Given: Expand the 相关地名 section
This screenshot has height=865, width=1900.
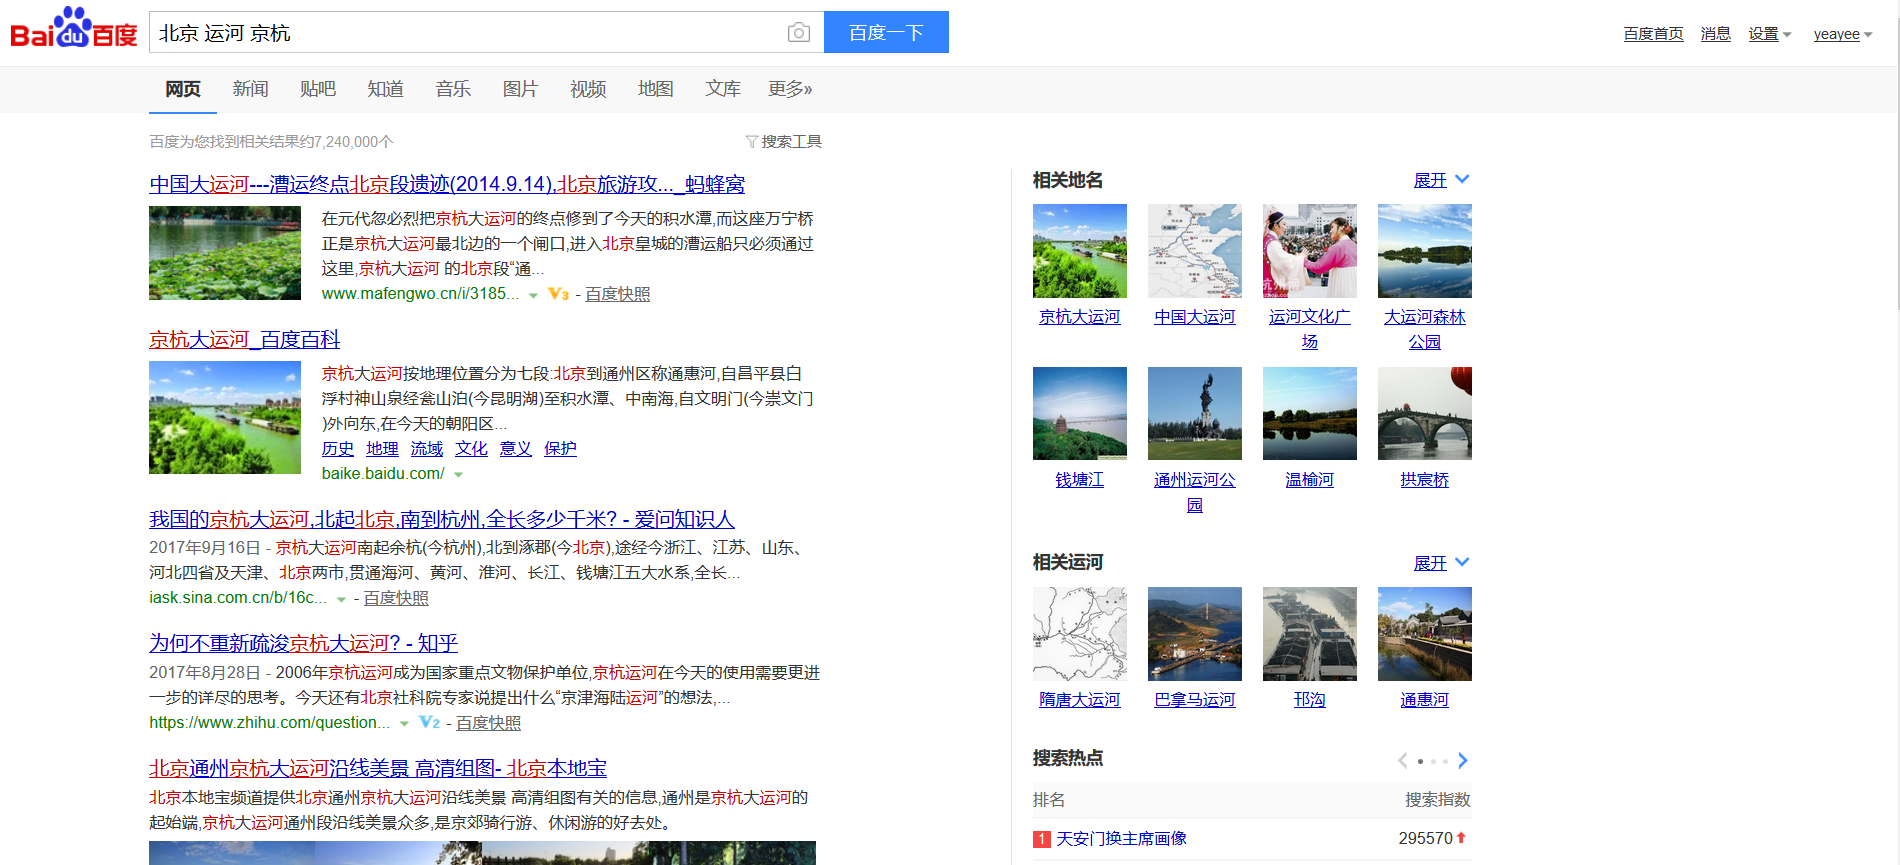Looking at the screenshot, I should 1441,180.
